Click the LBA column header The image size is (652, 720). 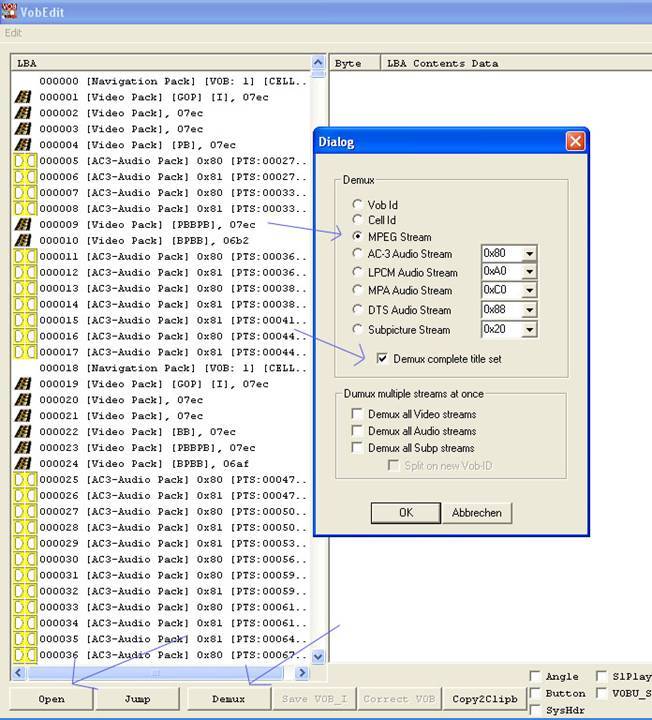click(x=161, y=63)
